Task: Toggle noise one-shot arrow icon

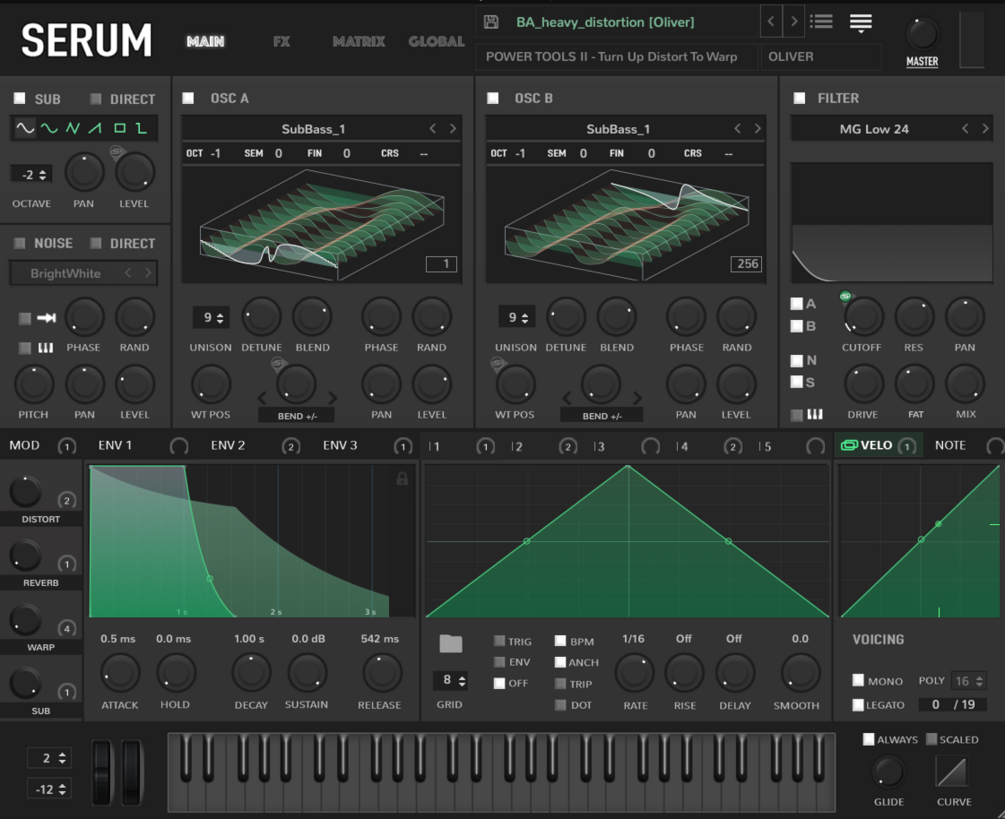Action: (x=46, y=318)
